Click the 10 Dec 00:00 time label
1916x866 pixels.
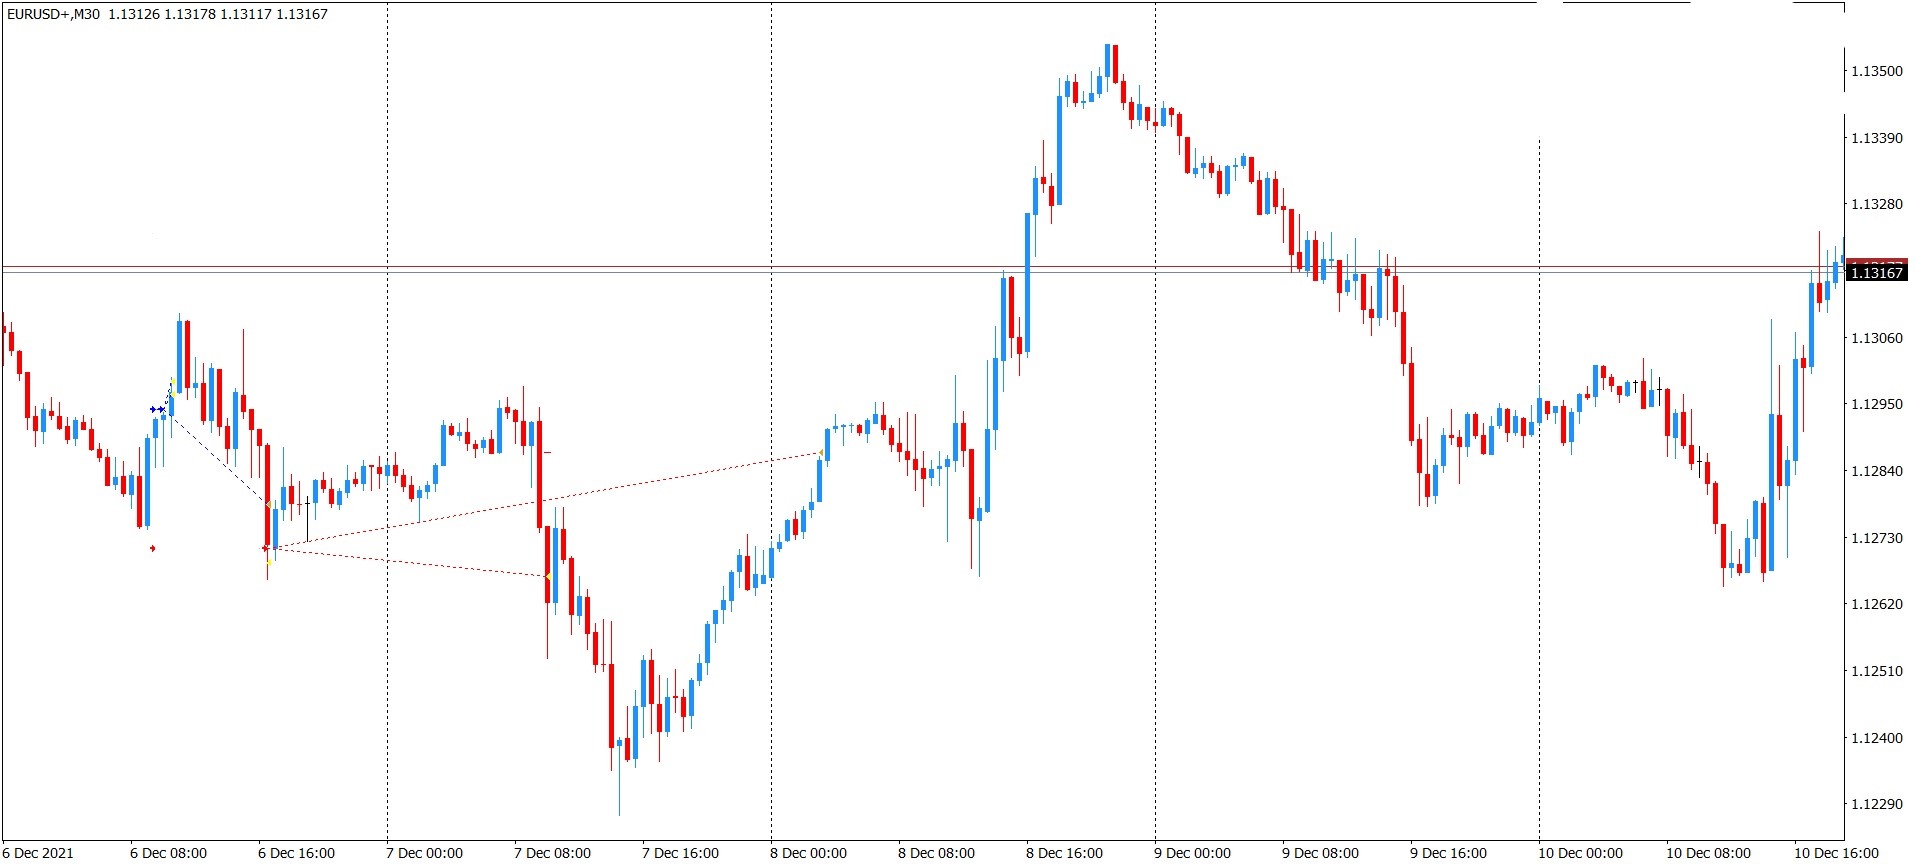[1581, 853]
